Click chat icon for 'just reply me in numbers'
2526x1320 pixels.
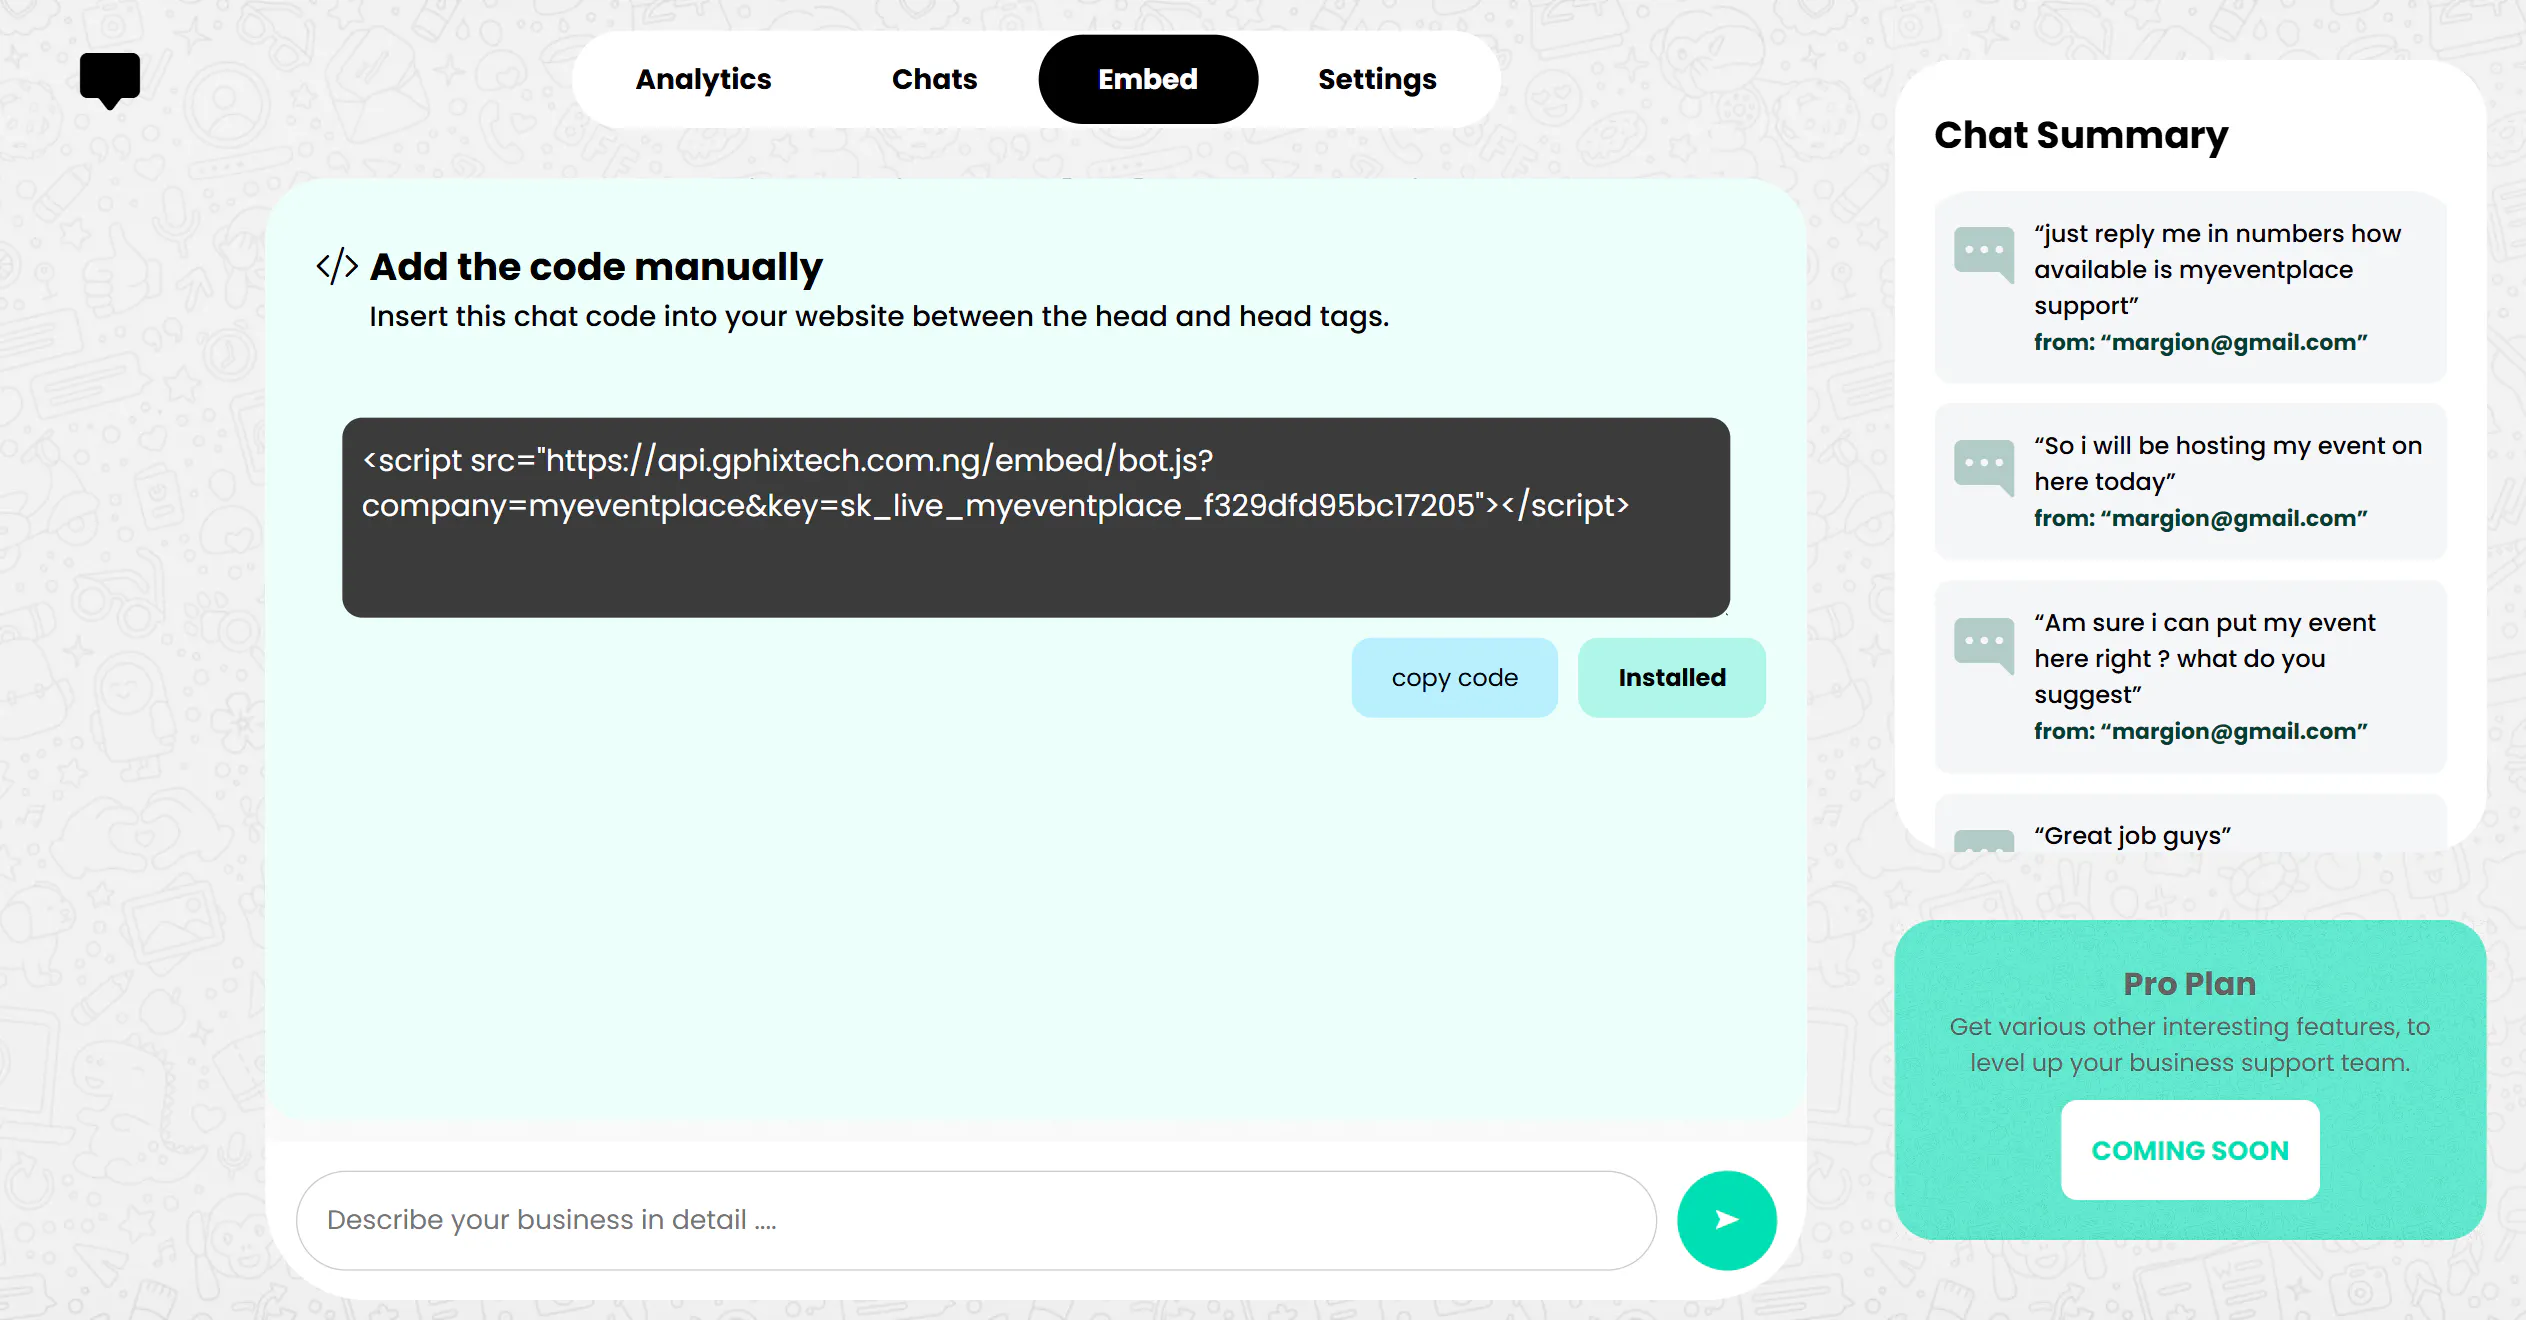pyautogui.click(x=1984, y=254)
